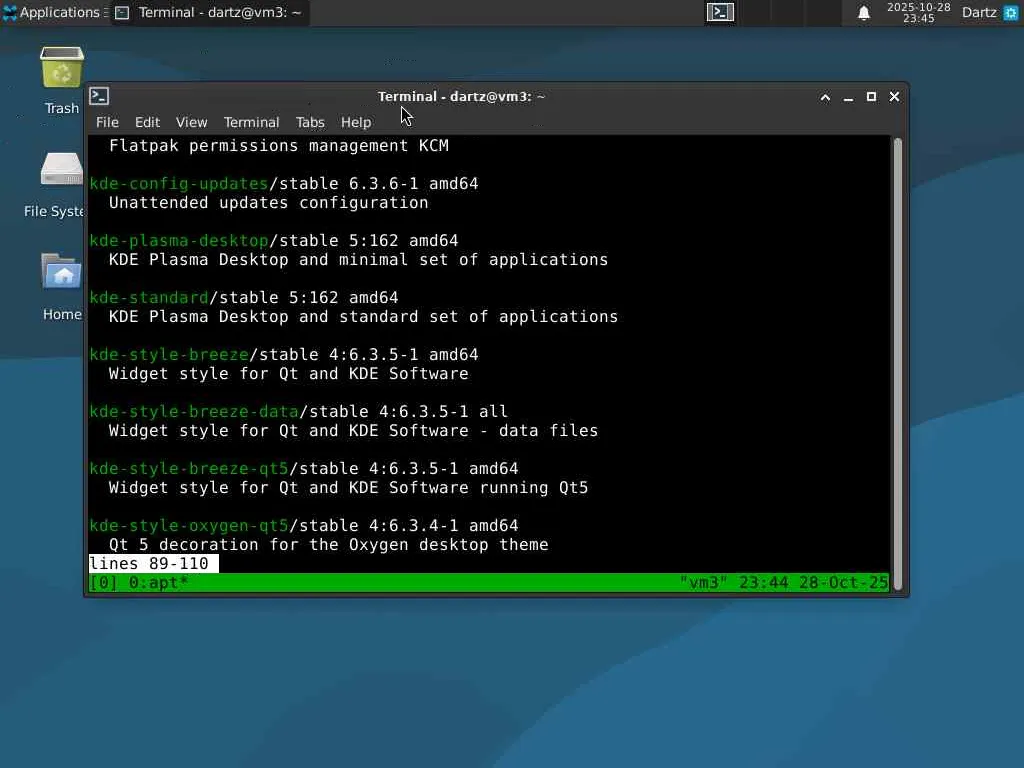Open the File menu
The height and width of the screenshot is (768, 1024).
coord(107,122)
